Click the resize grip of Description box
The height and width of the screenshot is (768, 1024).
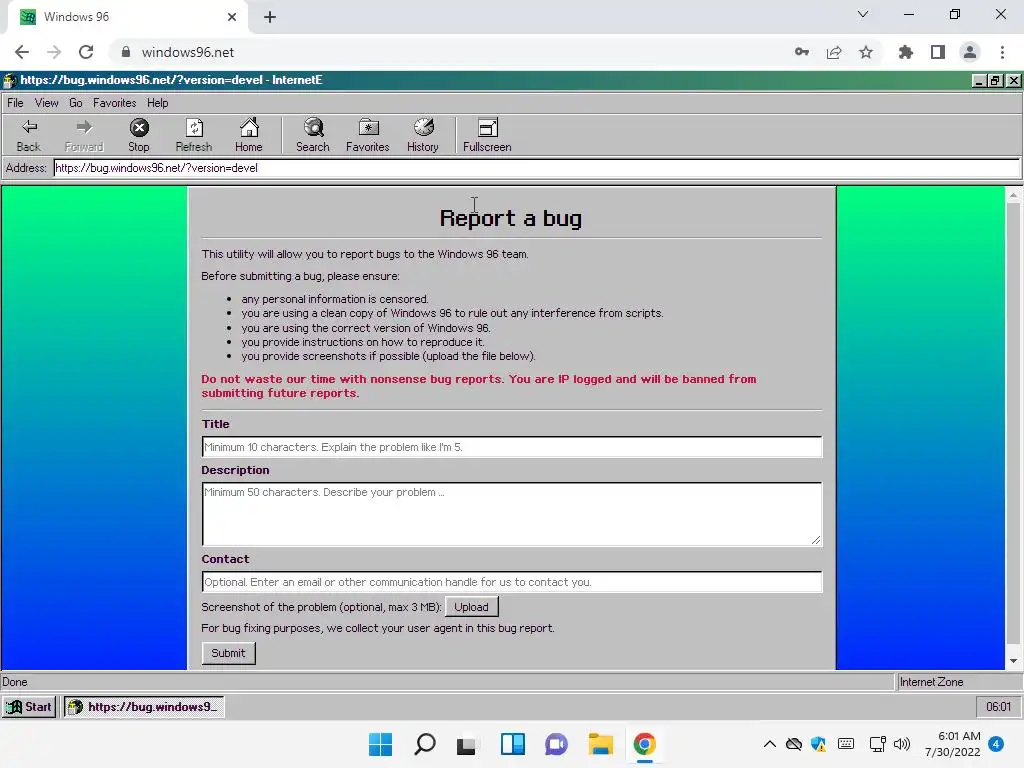click(816, 540)
